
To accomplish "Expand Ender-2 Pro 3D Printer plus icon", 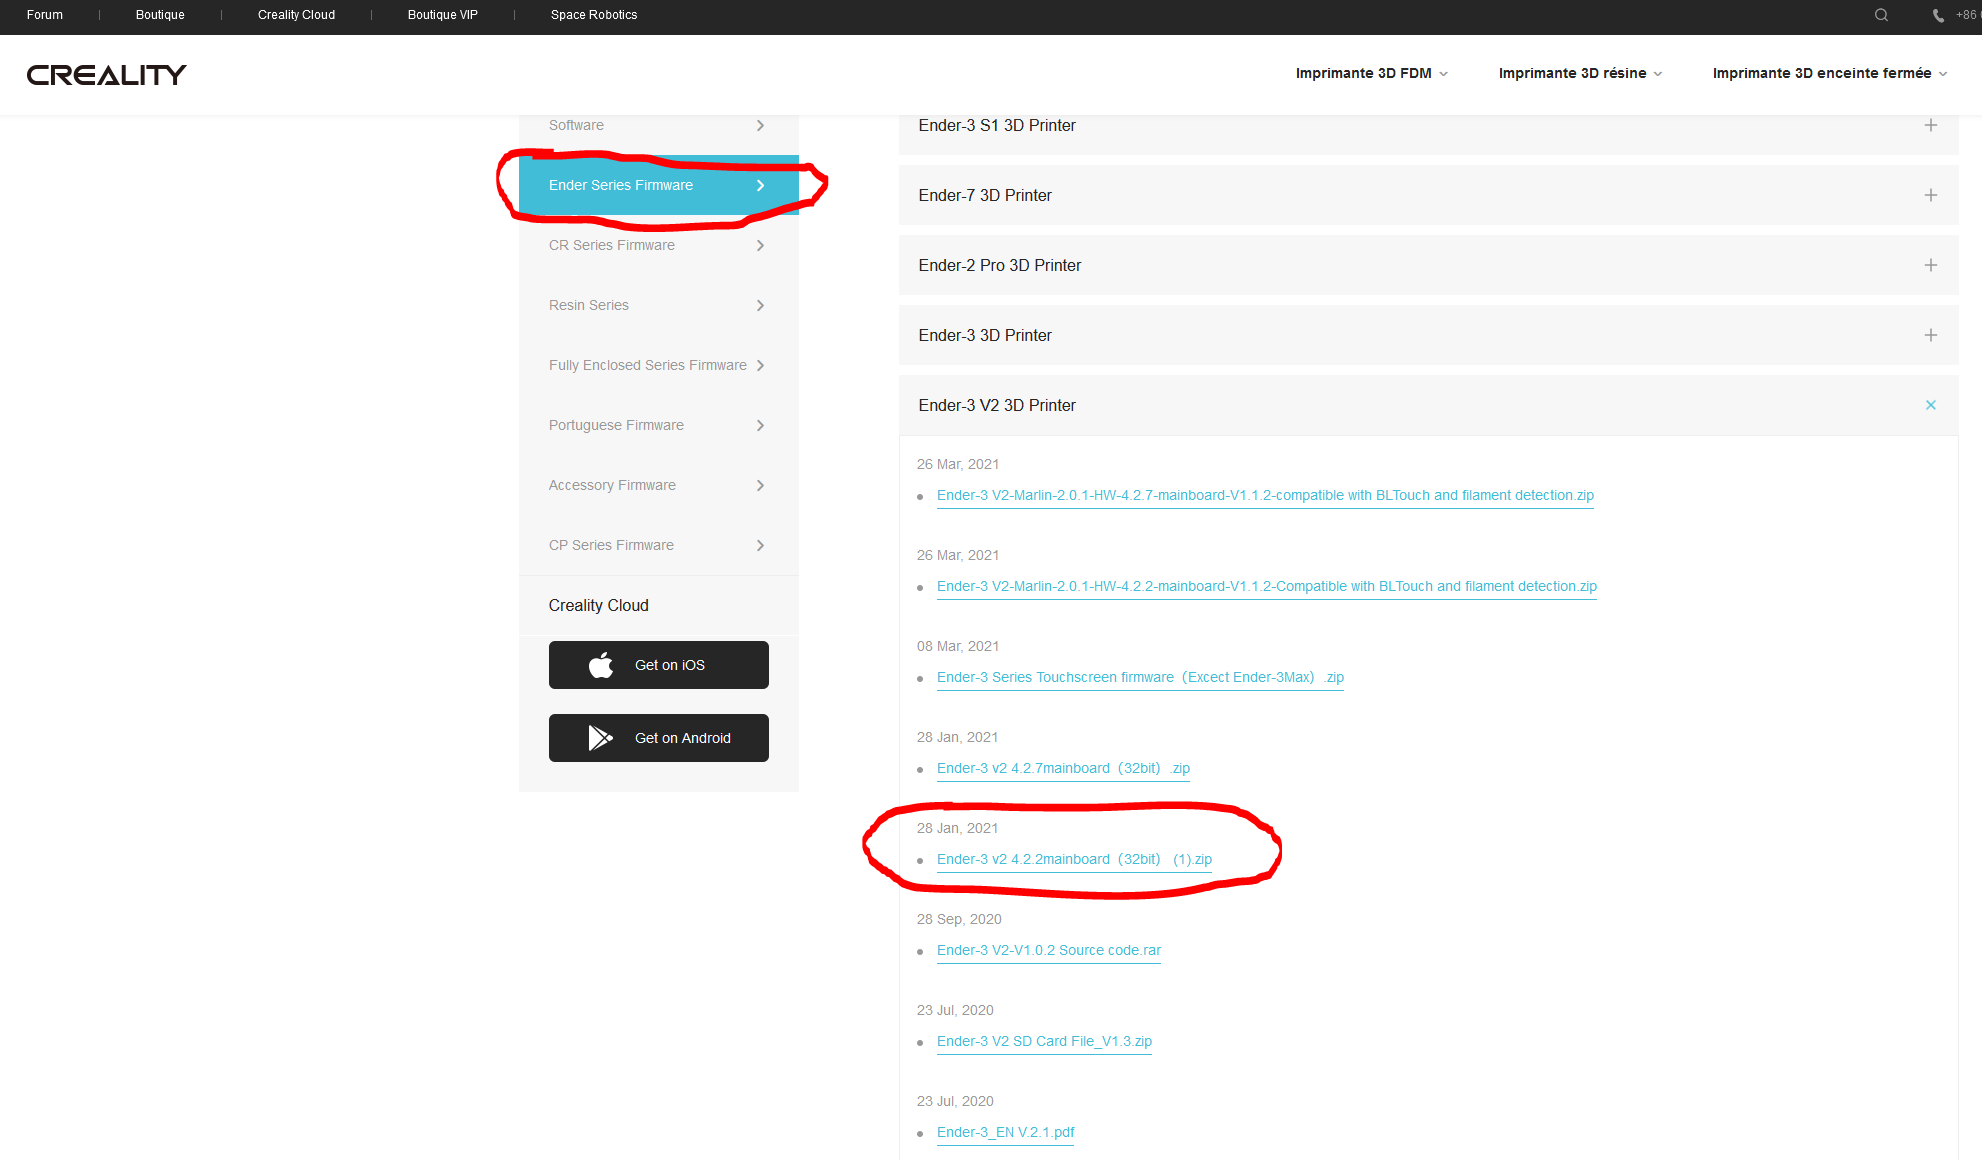I will (x=1931, y=265).
